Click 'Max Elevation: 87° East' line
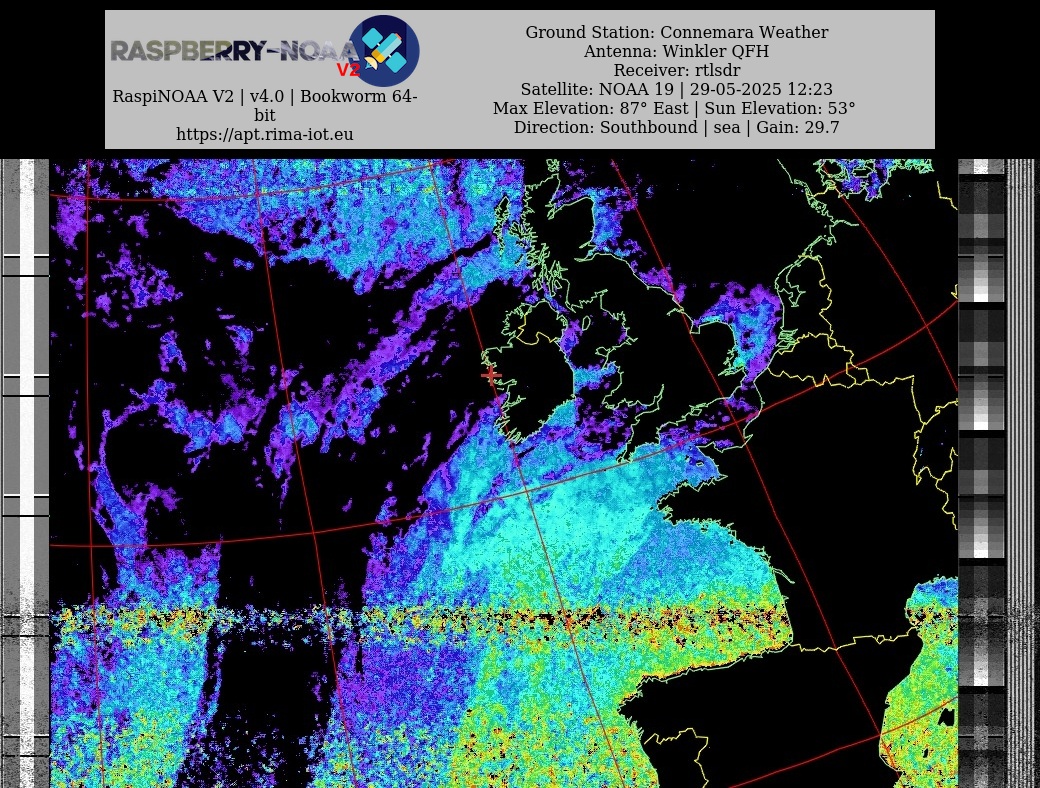1040x788 pixels. [674, 108]
